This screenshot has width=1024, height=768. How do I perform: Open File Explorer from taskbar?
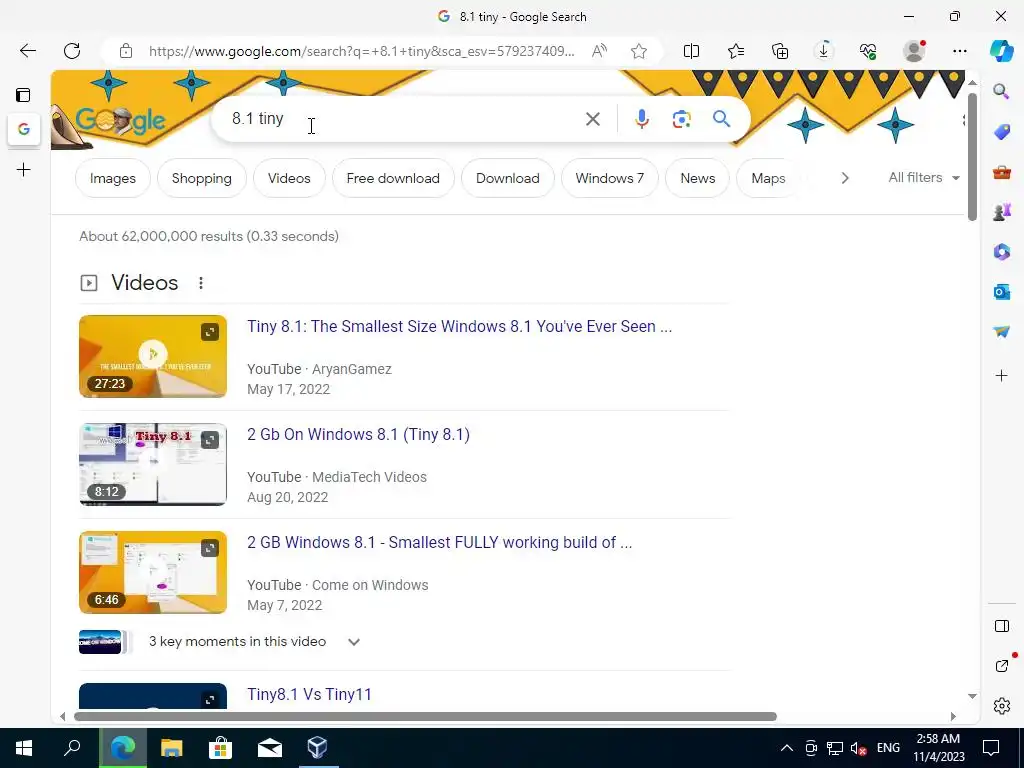pos(172,748)
